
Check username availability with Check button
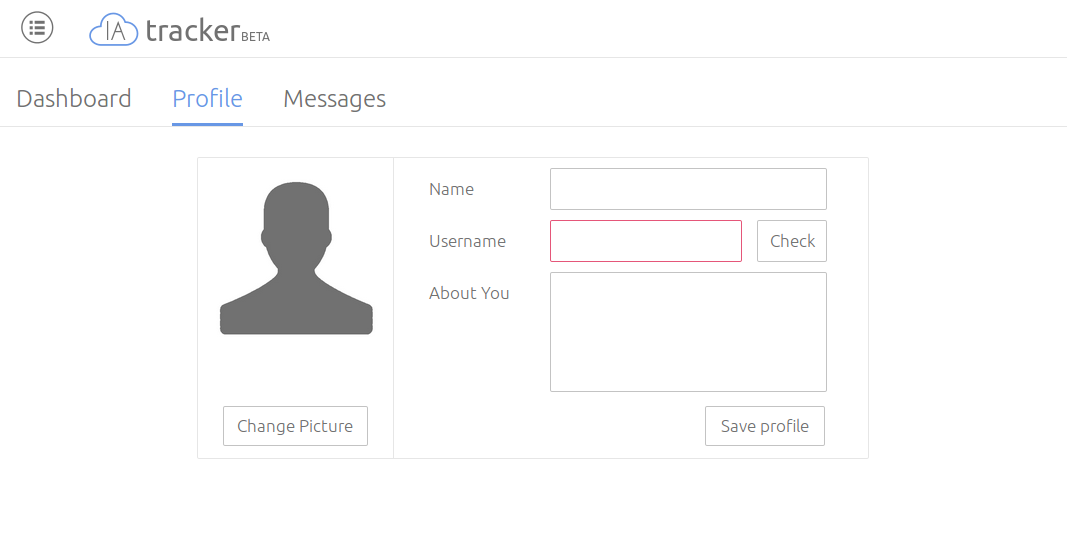click(x=792, y=241)
